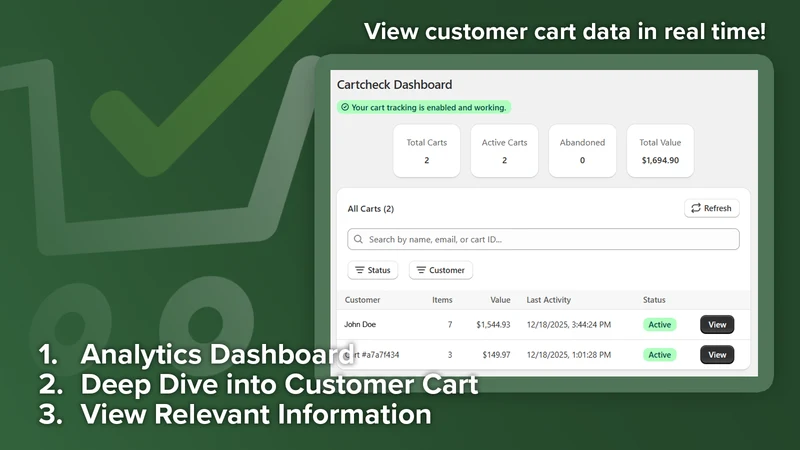Click the All Carts (2) heading
Screen dimensions: 800x450
tap(370, 209)
